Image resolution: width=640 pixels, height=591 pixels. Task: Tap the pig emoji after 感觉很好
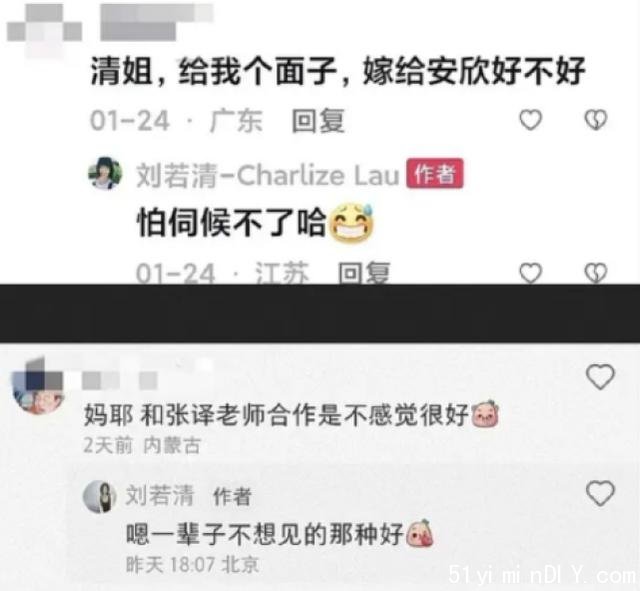485,415
